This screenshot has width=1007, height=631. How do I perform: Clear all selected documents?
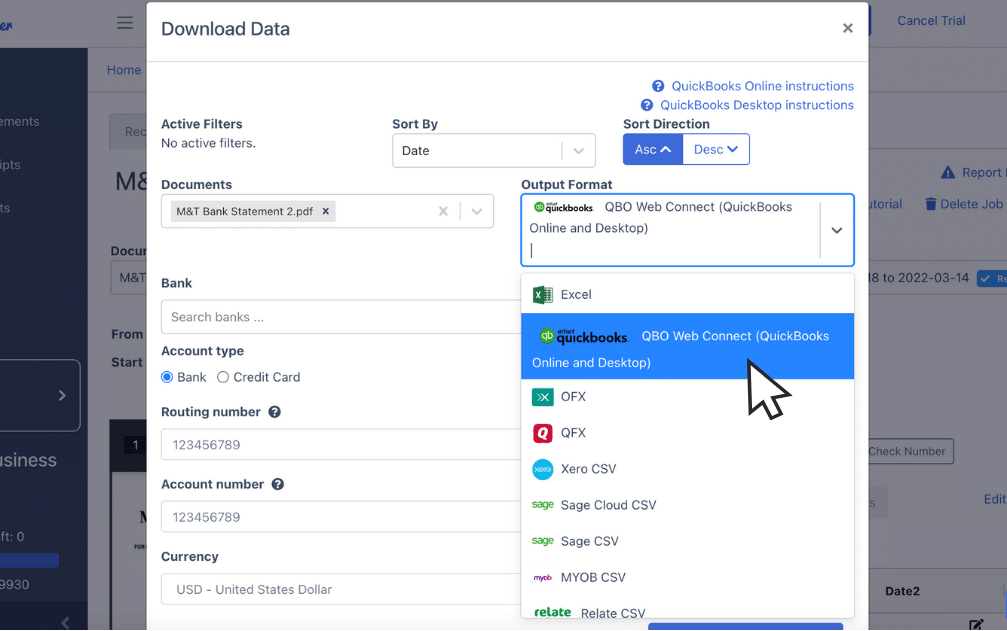coord(443,211)
